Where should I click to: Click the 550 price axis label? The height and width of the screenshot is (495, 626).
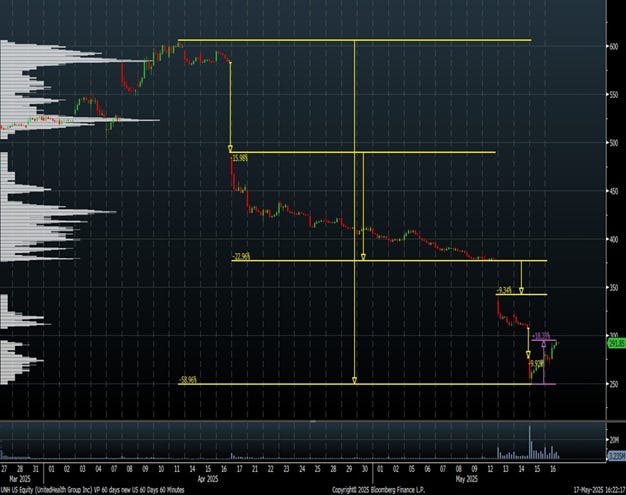tap(613, 95)
